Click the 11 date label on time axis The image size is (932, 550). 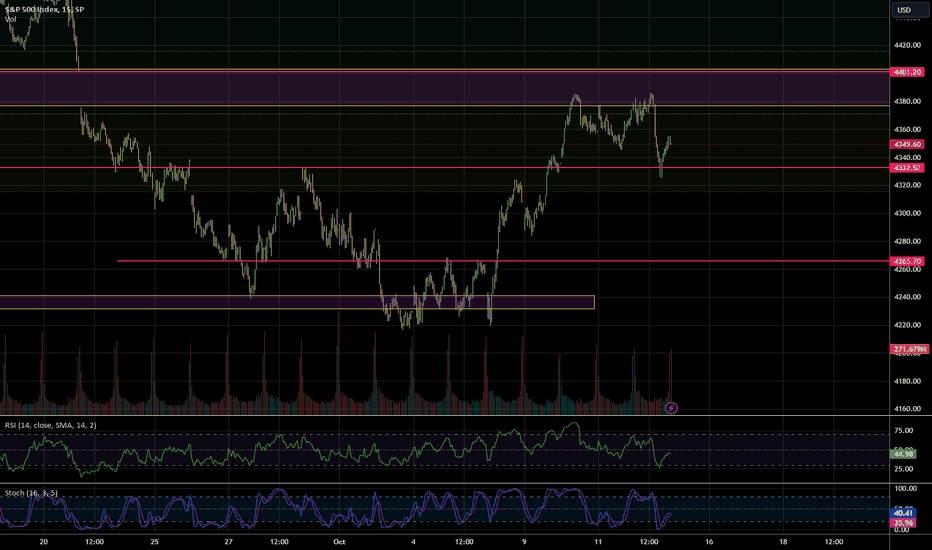pos(598,542)
